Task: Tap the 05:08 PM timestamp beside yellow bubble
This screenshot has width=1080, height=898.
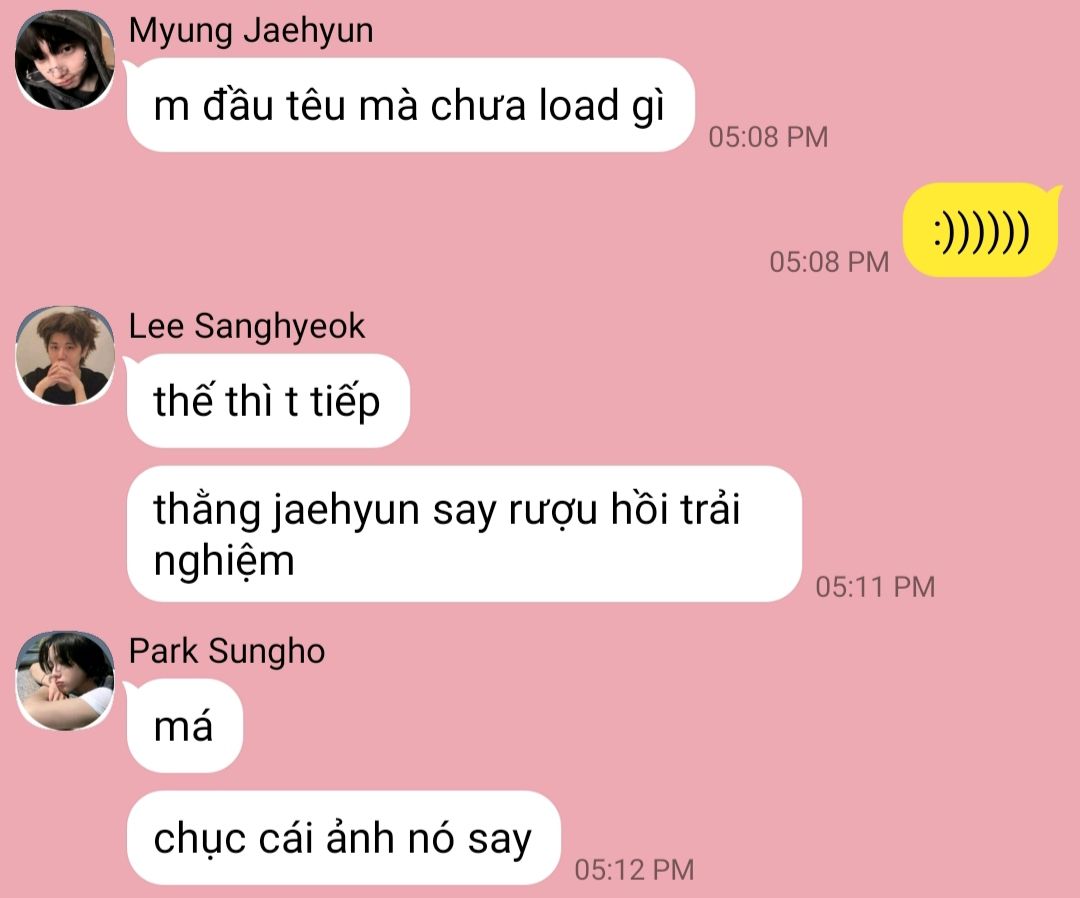Action: click(829, 262)
